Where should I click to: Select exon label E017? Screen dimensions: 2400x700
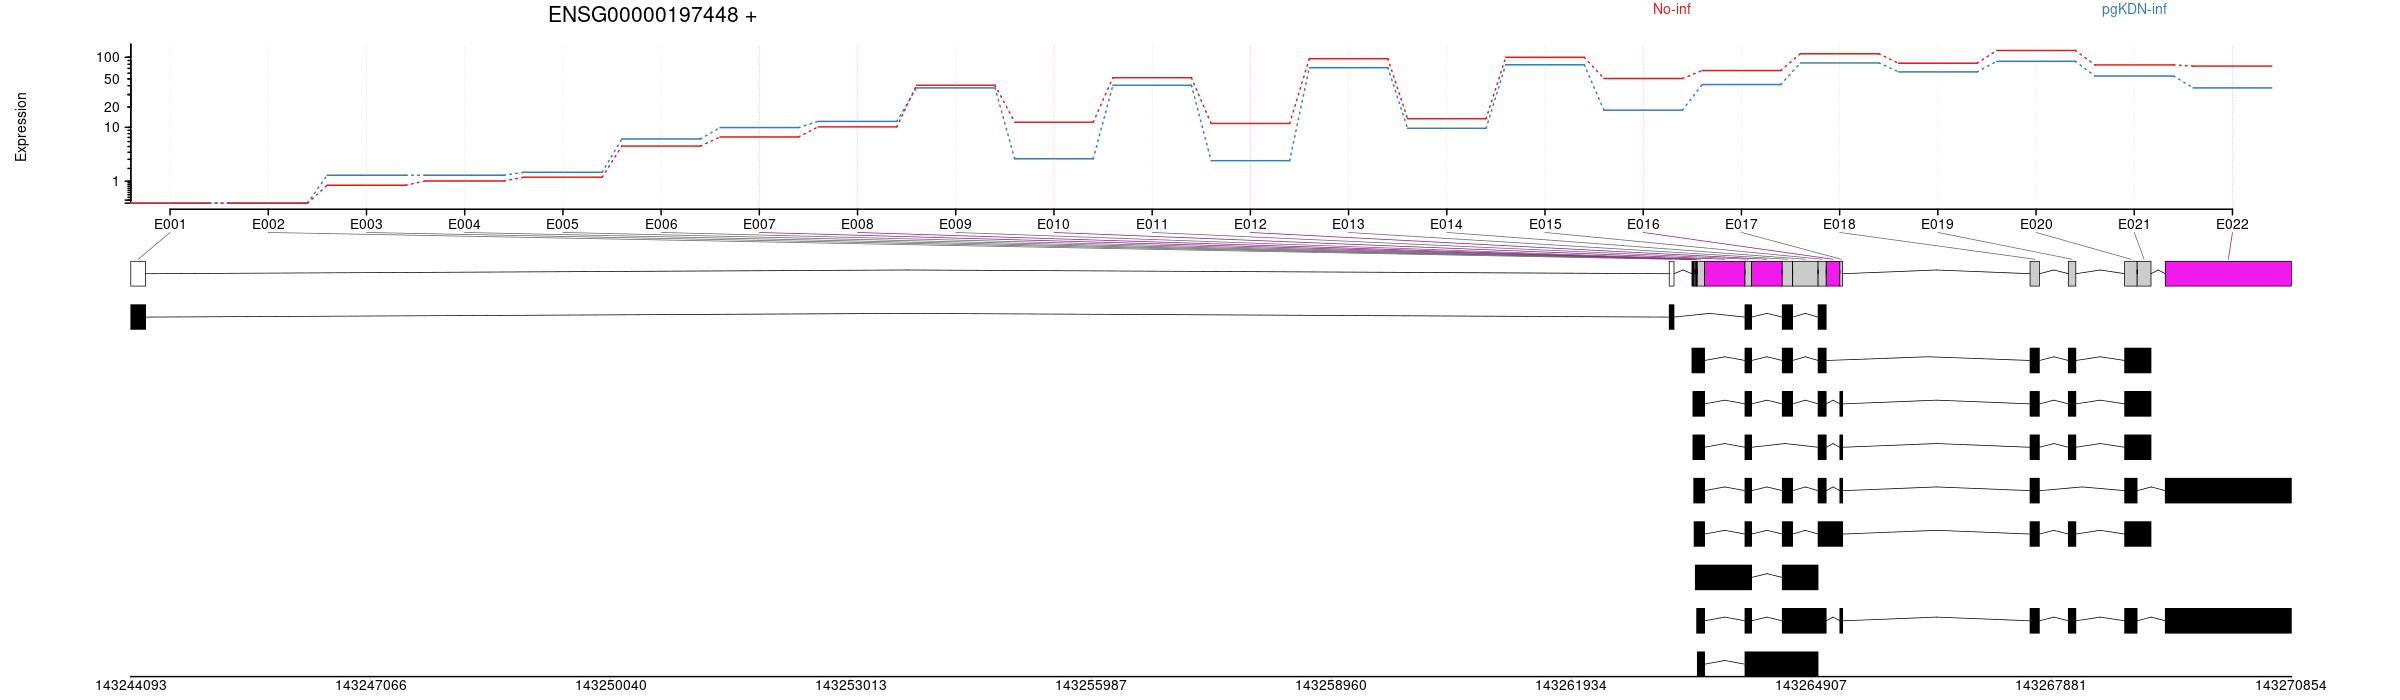(x=1741, y=224)
